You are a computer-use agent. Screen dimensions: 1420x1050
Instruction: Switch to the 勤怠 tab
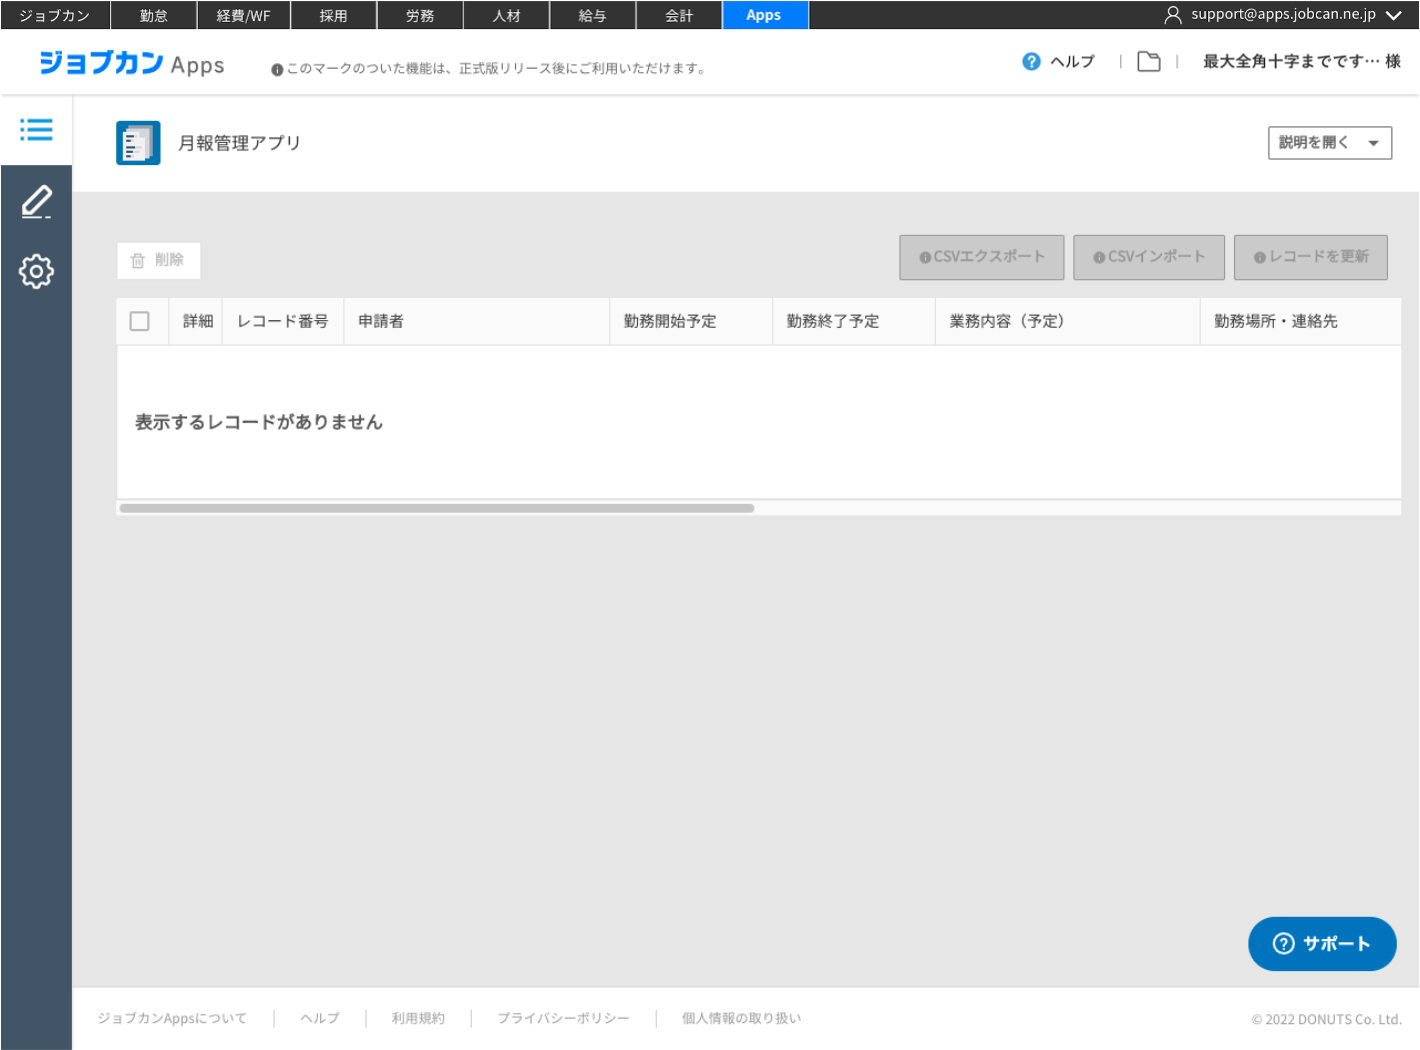click(153, 15)
